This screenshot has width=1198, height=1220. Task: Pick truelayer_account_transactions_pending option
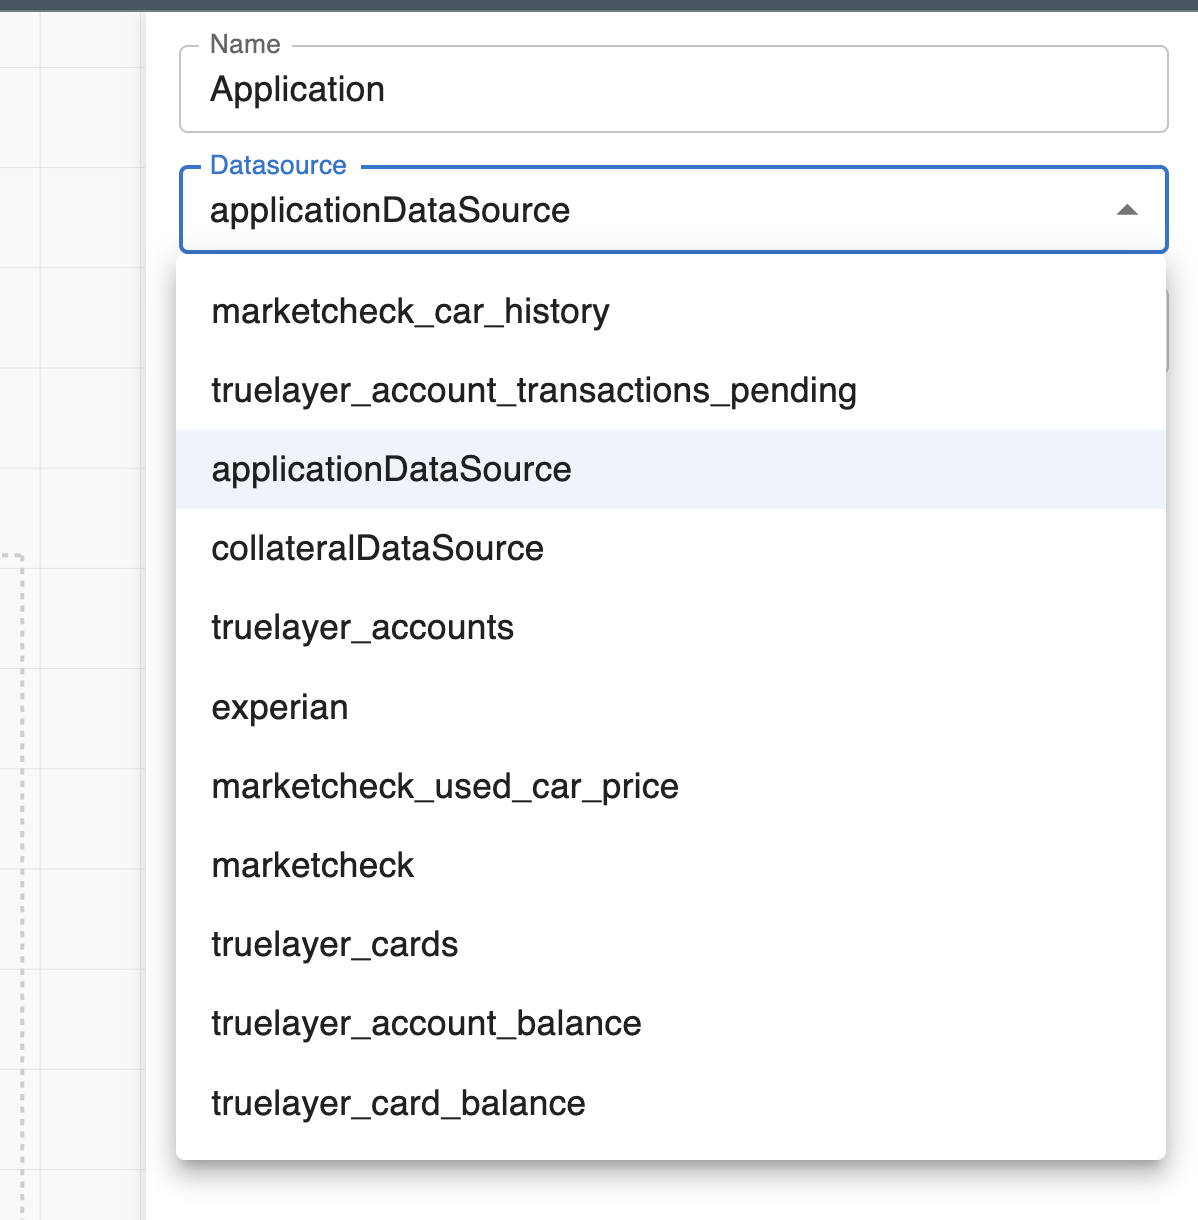click(533, 390)
